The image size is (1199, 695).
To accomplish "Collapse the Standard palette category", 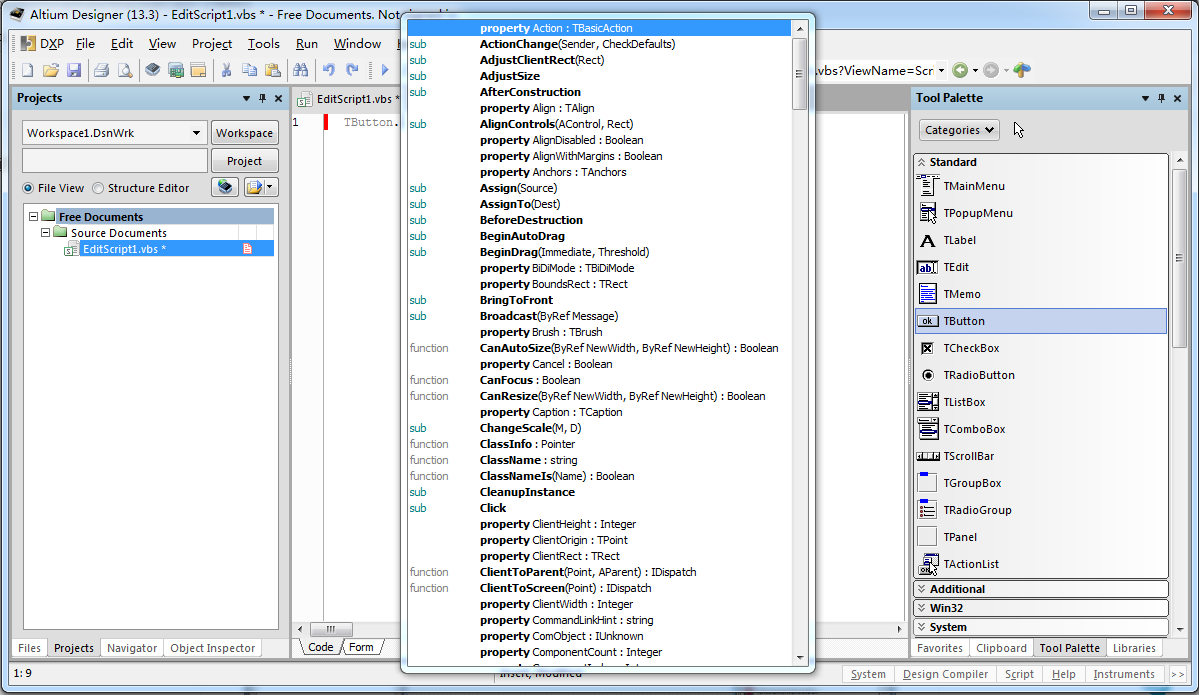I will pos(922,162).
